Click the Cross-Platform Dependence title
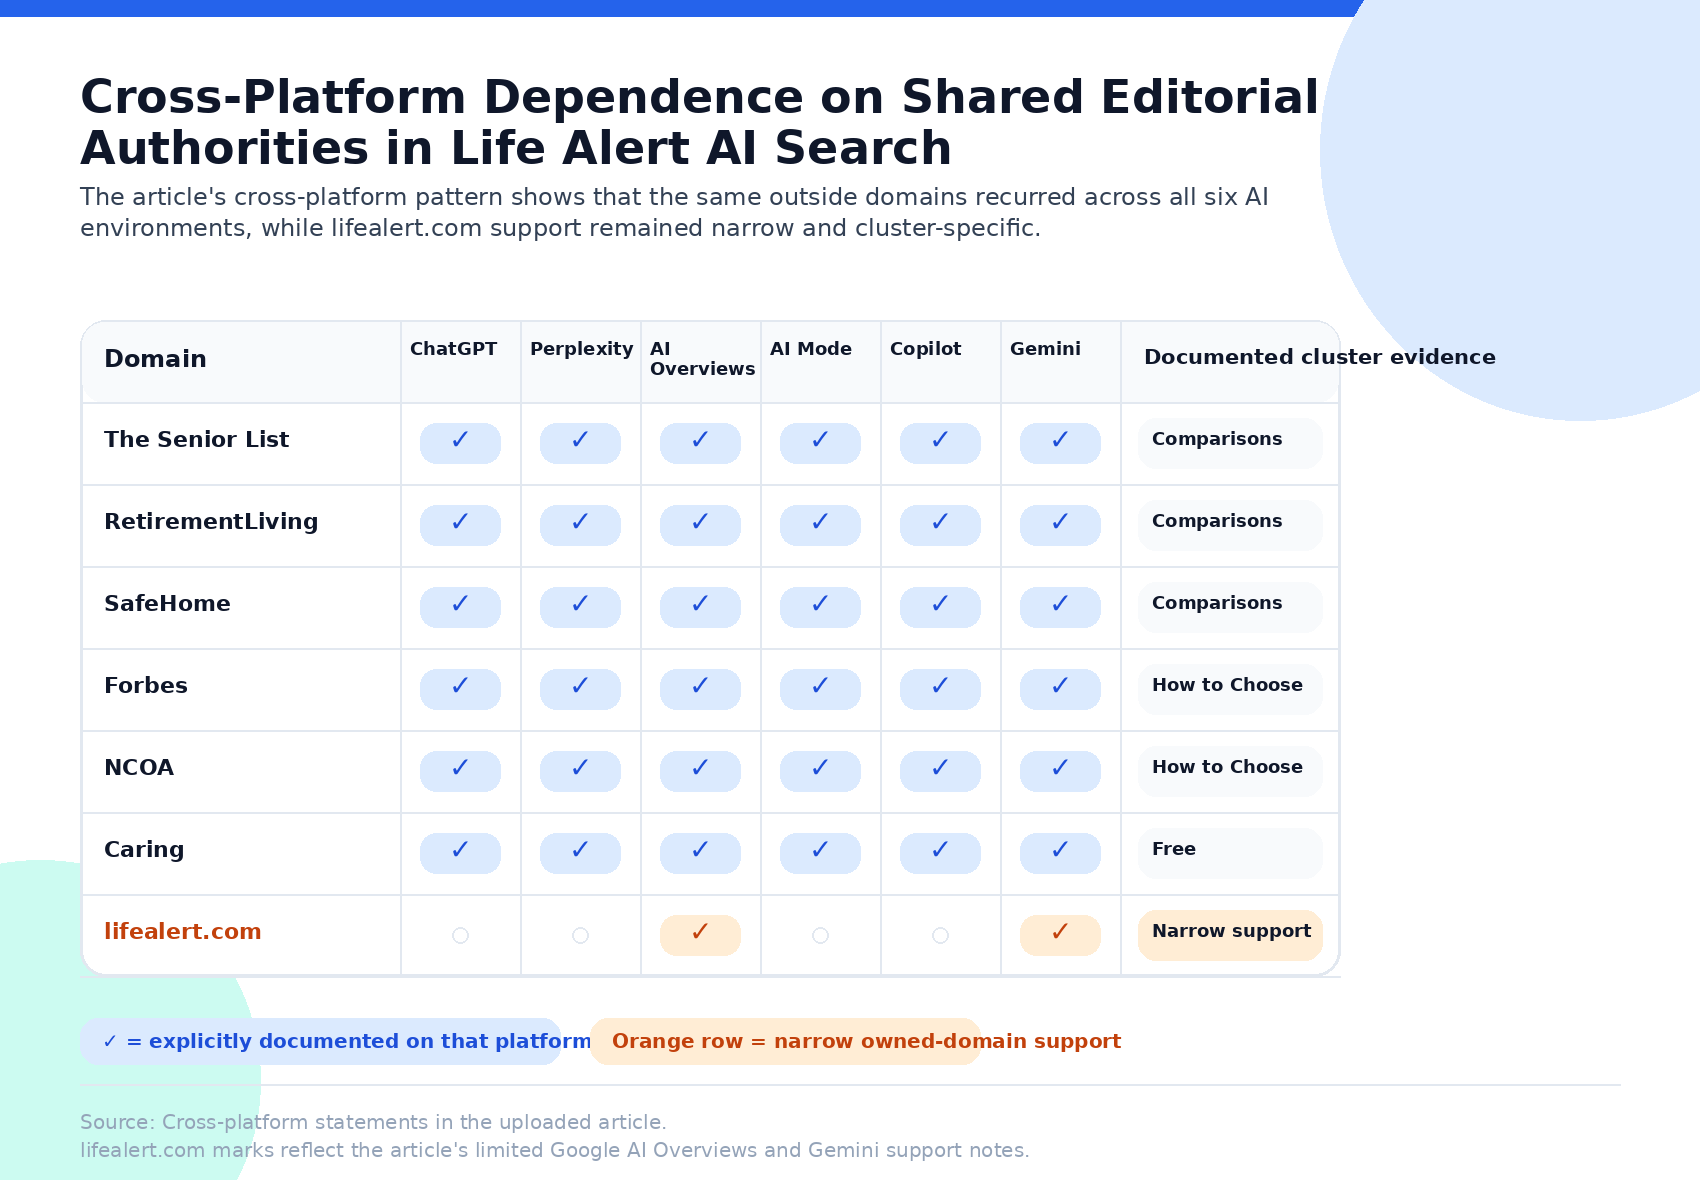1700x1180 pixels. (x=700, y=123)
